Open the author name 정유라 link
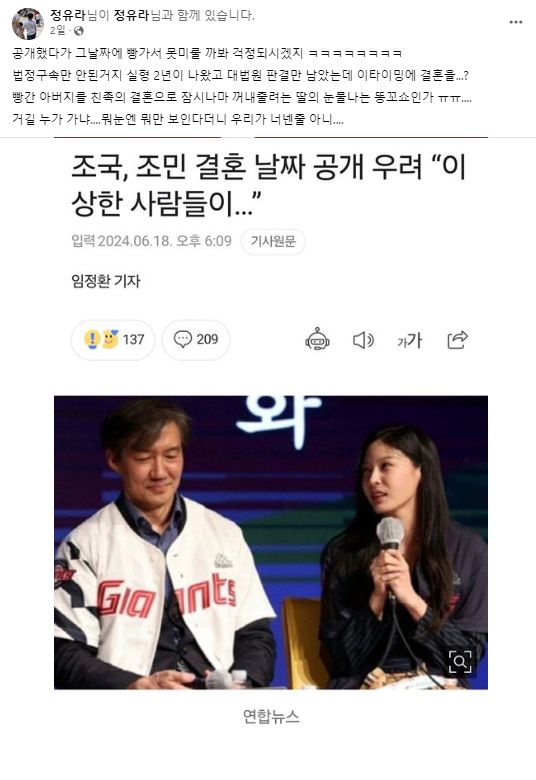Screen dimensions: 536x780 (68, 15)
